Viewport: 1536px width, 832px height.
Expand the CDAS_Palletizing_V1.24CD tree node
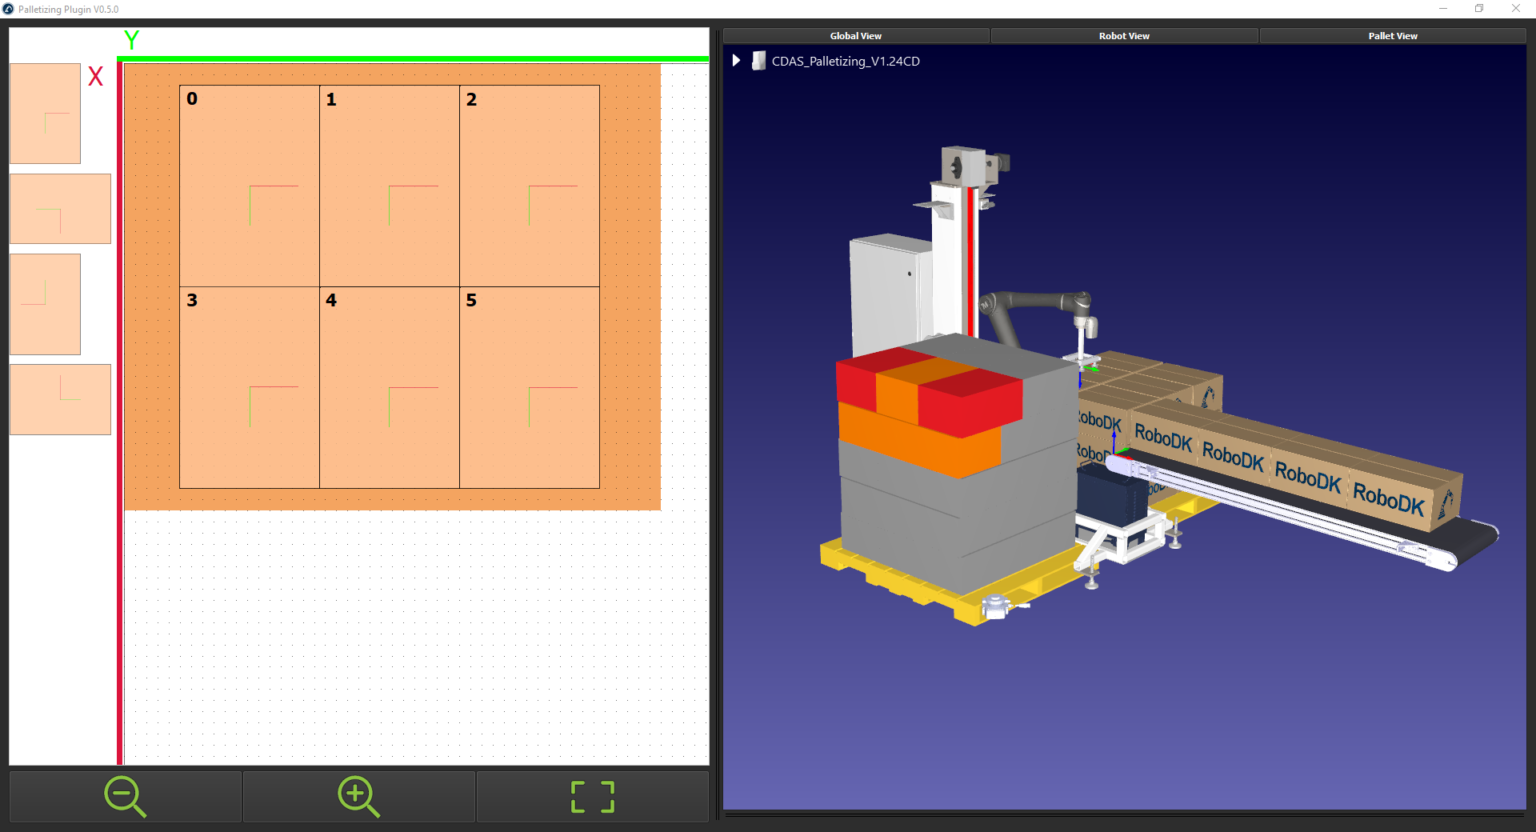(737, 60)
